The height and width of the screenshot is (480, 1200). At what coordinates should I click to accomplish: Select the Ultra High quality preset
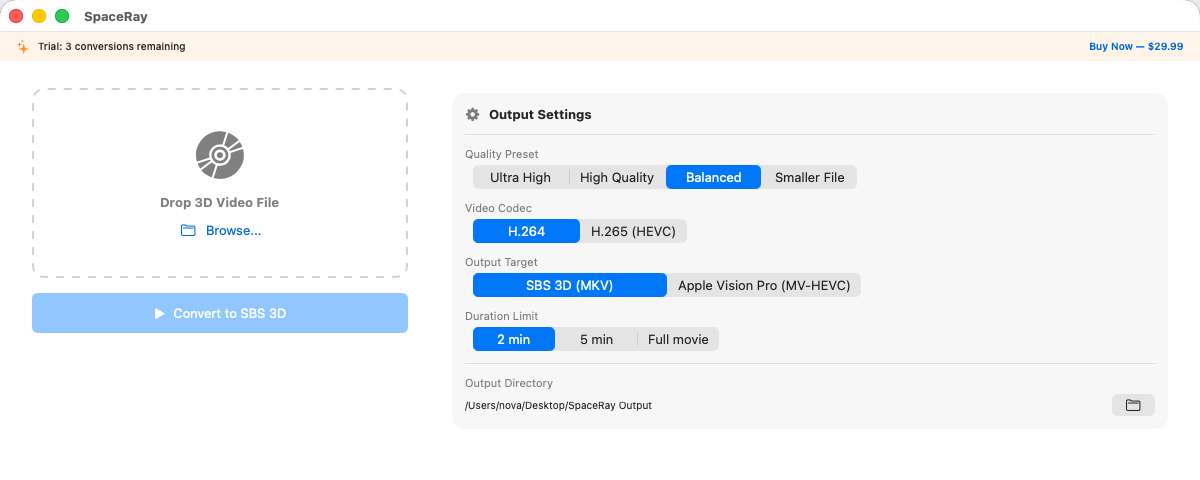[x=520, y=178]
